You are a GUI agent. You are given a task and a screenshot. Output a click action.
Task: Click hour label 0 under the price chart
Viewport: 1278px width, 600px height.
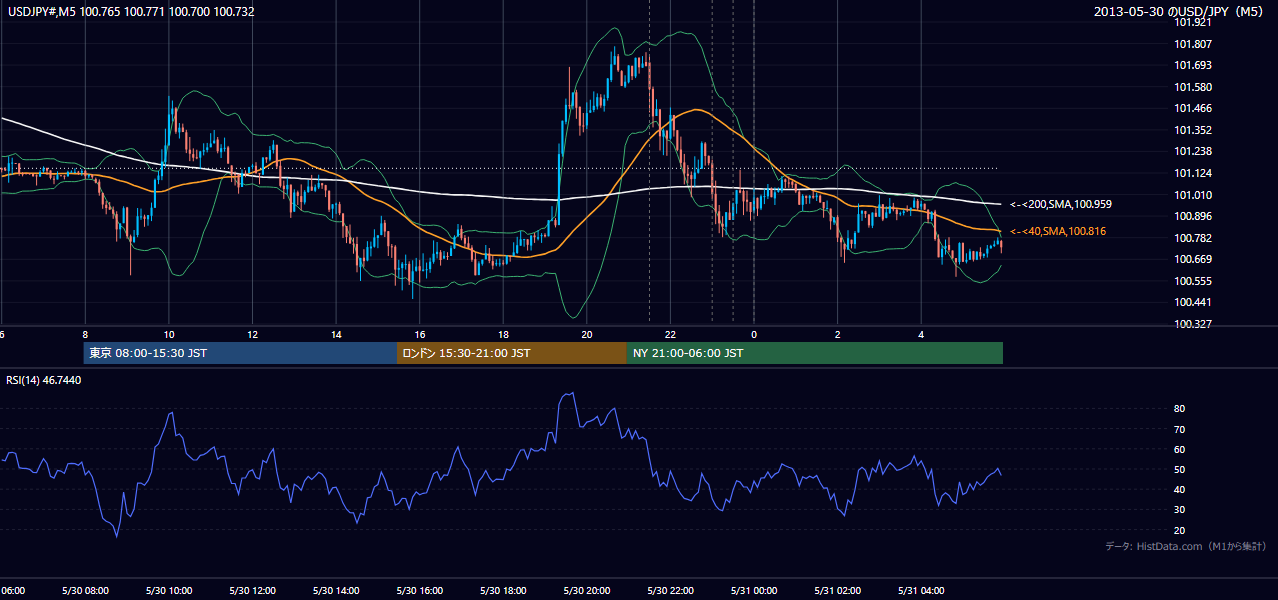pos(754,334)
